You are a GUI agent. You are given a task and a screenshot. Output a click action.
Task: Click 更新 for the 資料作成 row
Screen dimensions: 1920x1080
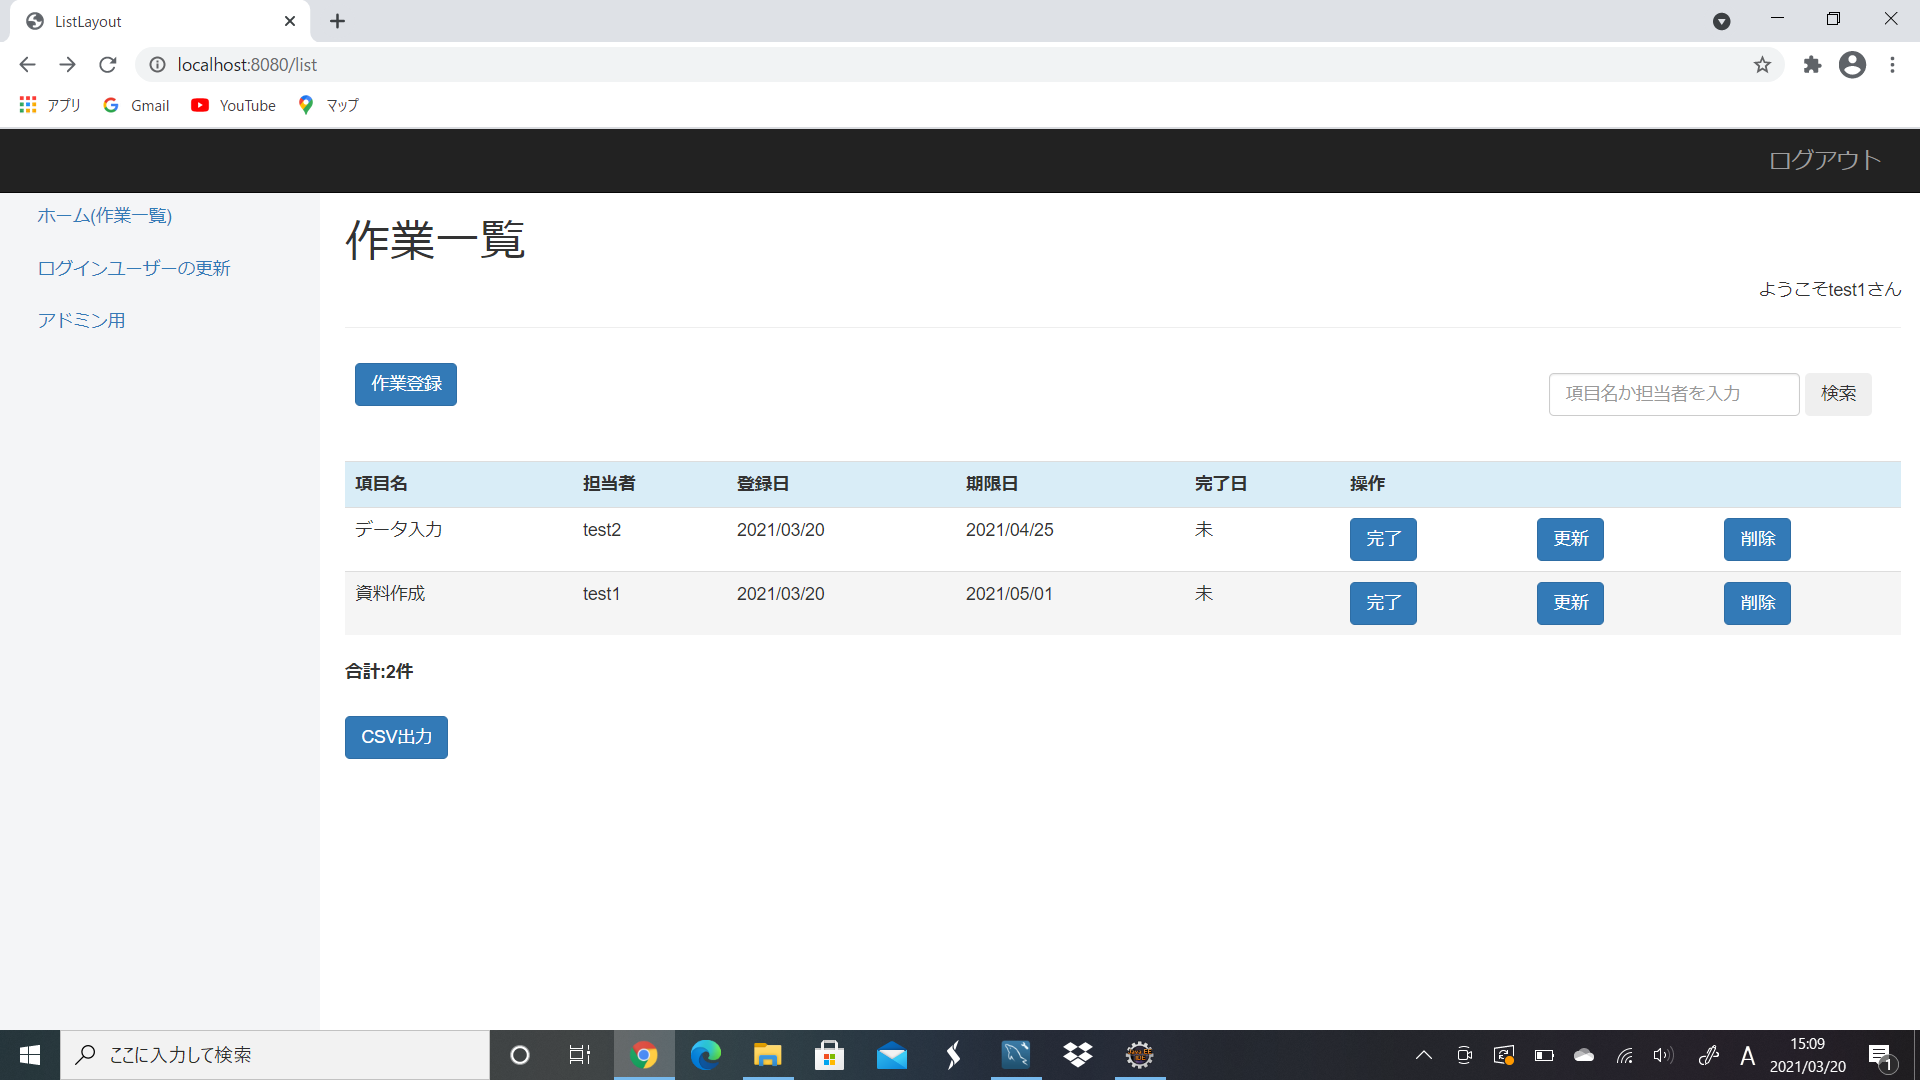[1570, 603]
